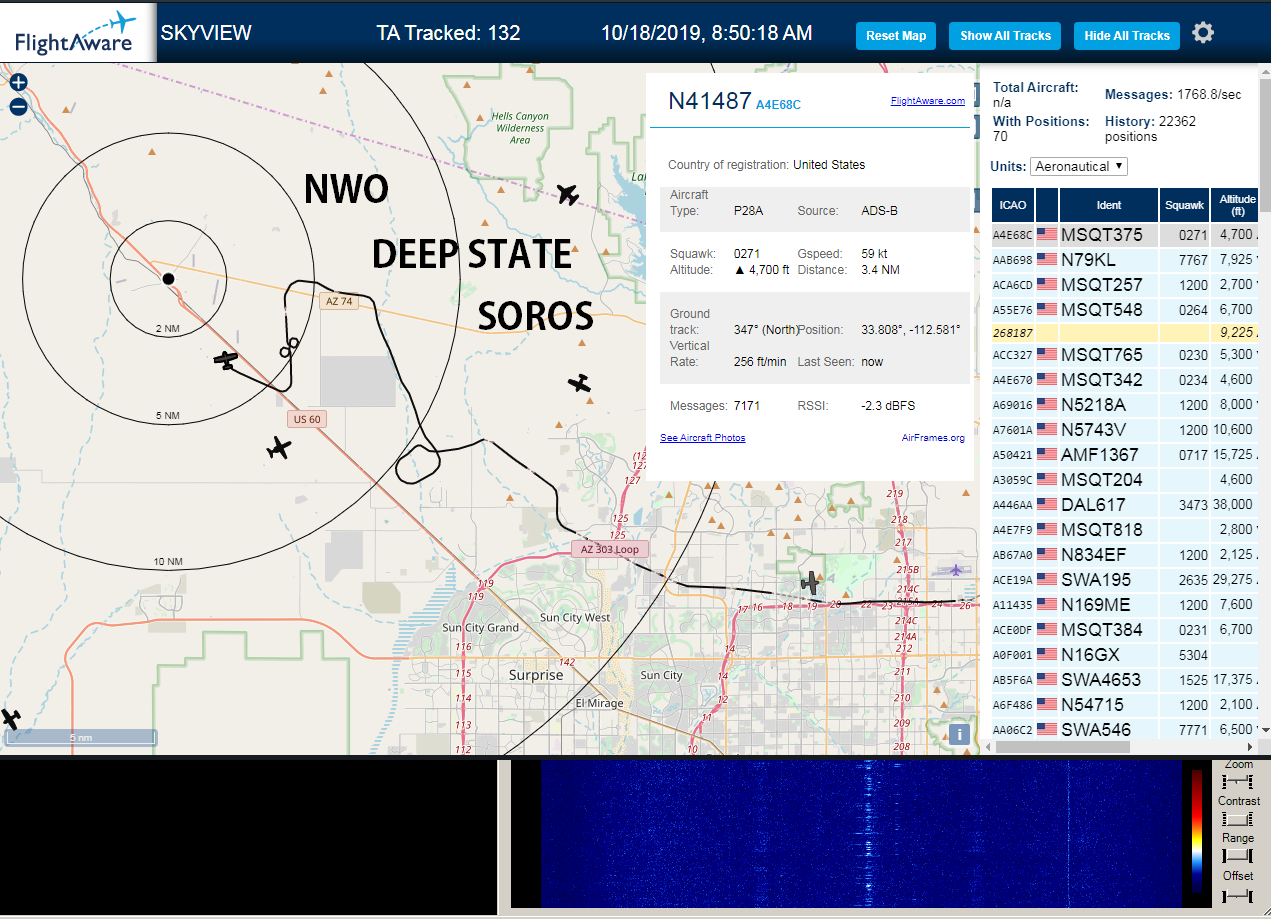The height and width of the screenshot is (919, 1271).
Task: Click the waterfall Range slider
Action: click(x=1237, y=856)
